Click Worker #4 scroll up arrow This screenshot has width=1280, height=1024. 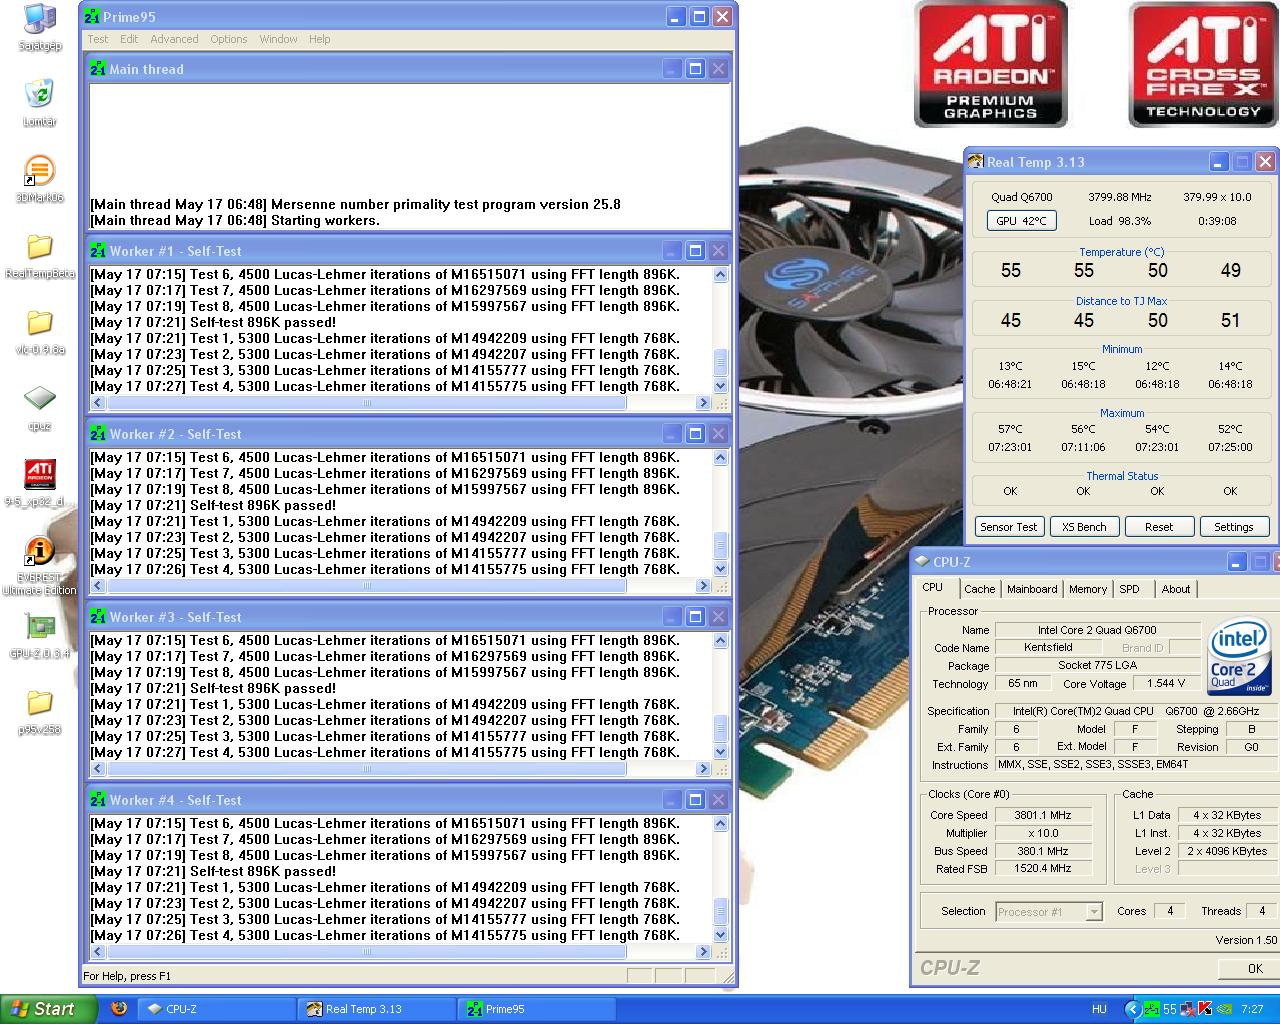click(721, 823)
